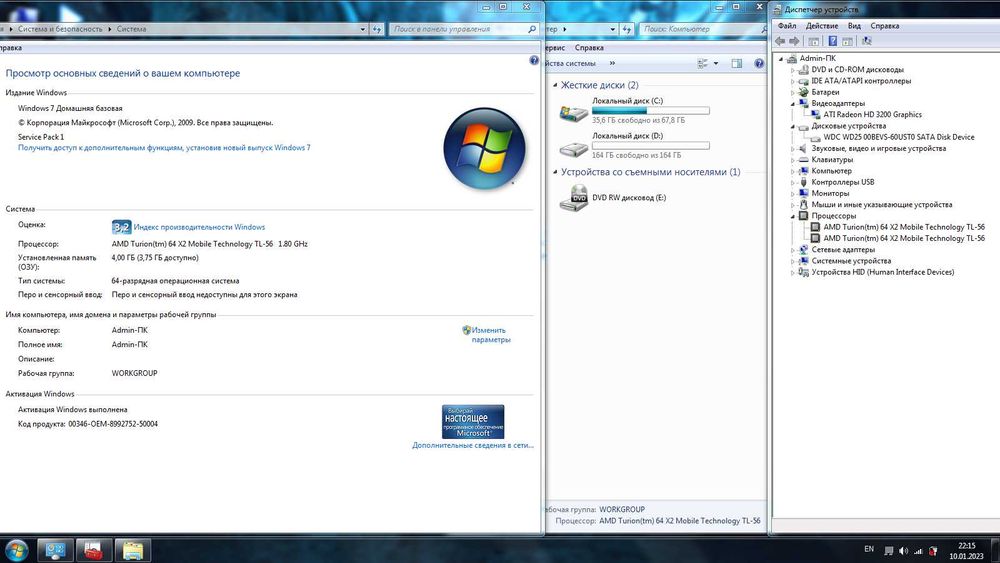Click genuine Microsoft software badge
This screenshot has height=563, width=1000.
[473, 421]
